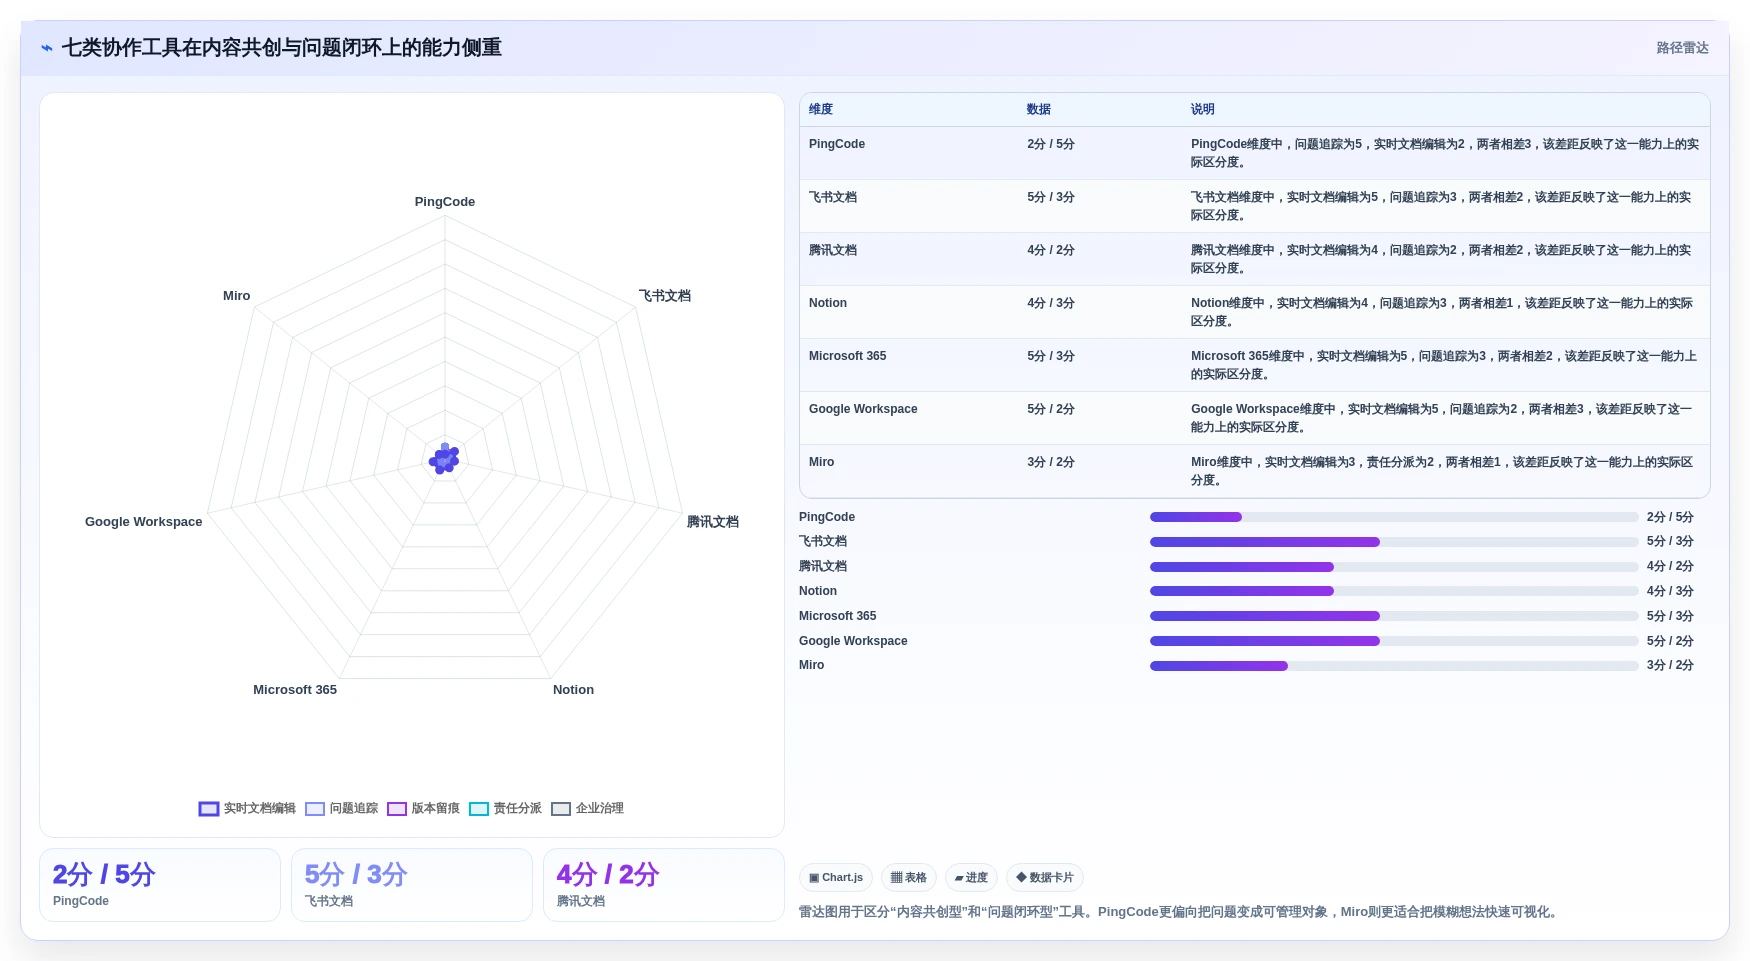The width and height of the screenshot is (1750, 961).
Task: Click the Miro progress bar
Action: pyautogui.click(x=1394, y=666)
